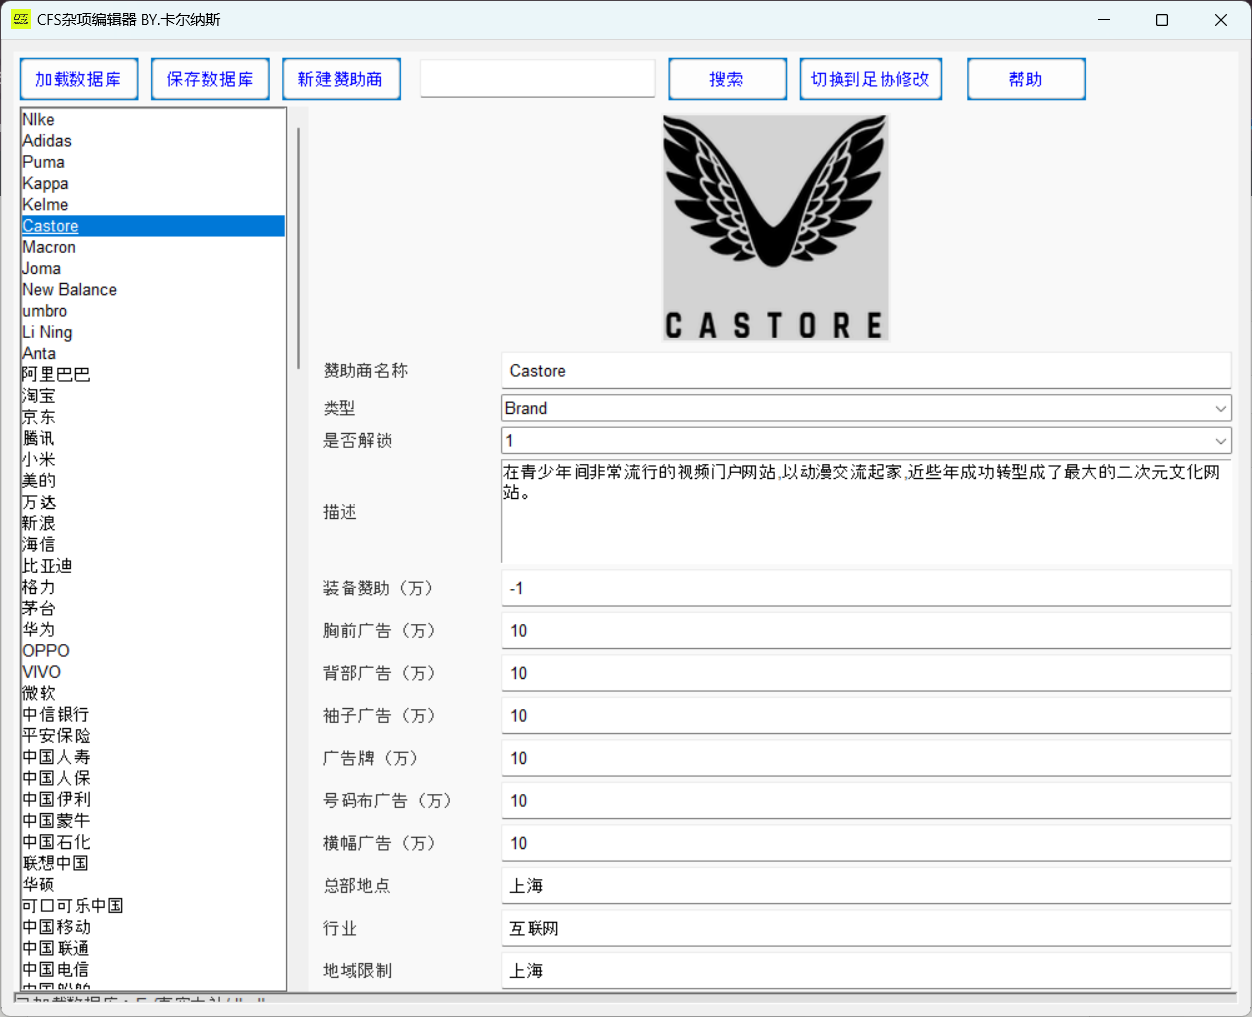Viewport: 1252px width, 1017px height.
Task: Select 中国蒙牛 in the sponsor list
Action: 153,821
